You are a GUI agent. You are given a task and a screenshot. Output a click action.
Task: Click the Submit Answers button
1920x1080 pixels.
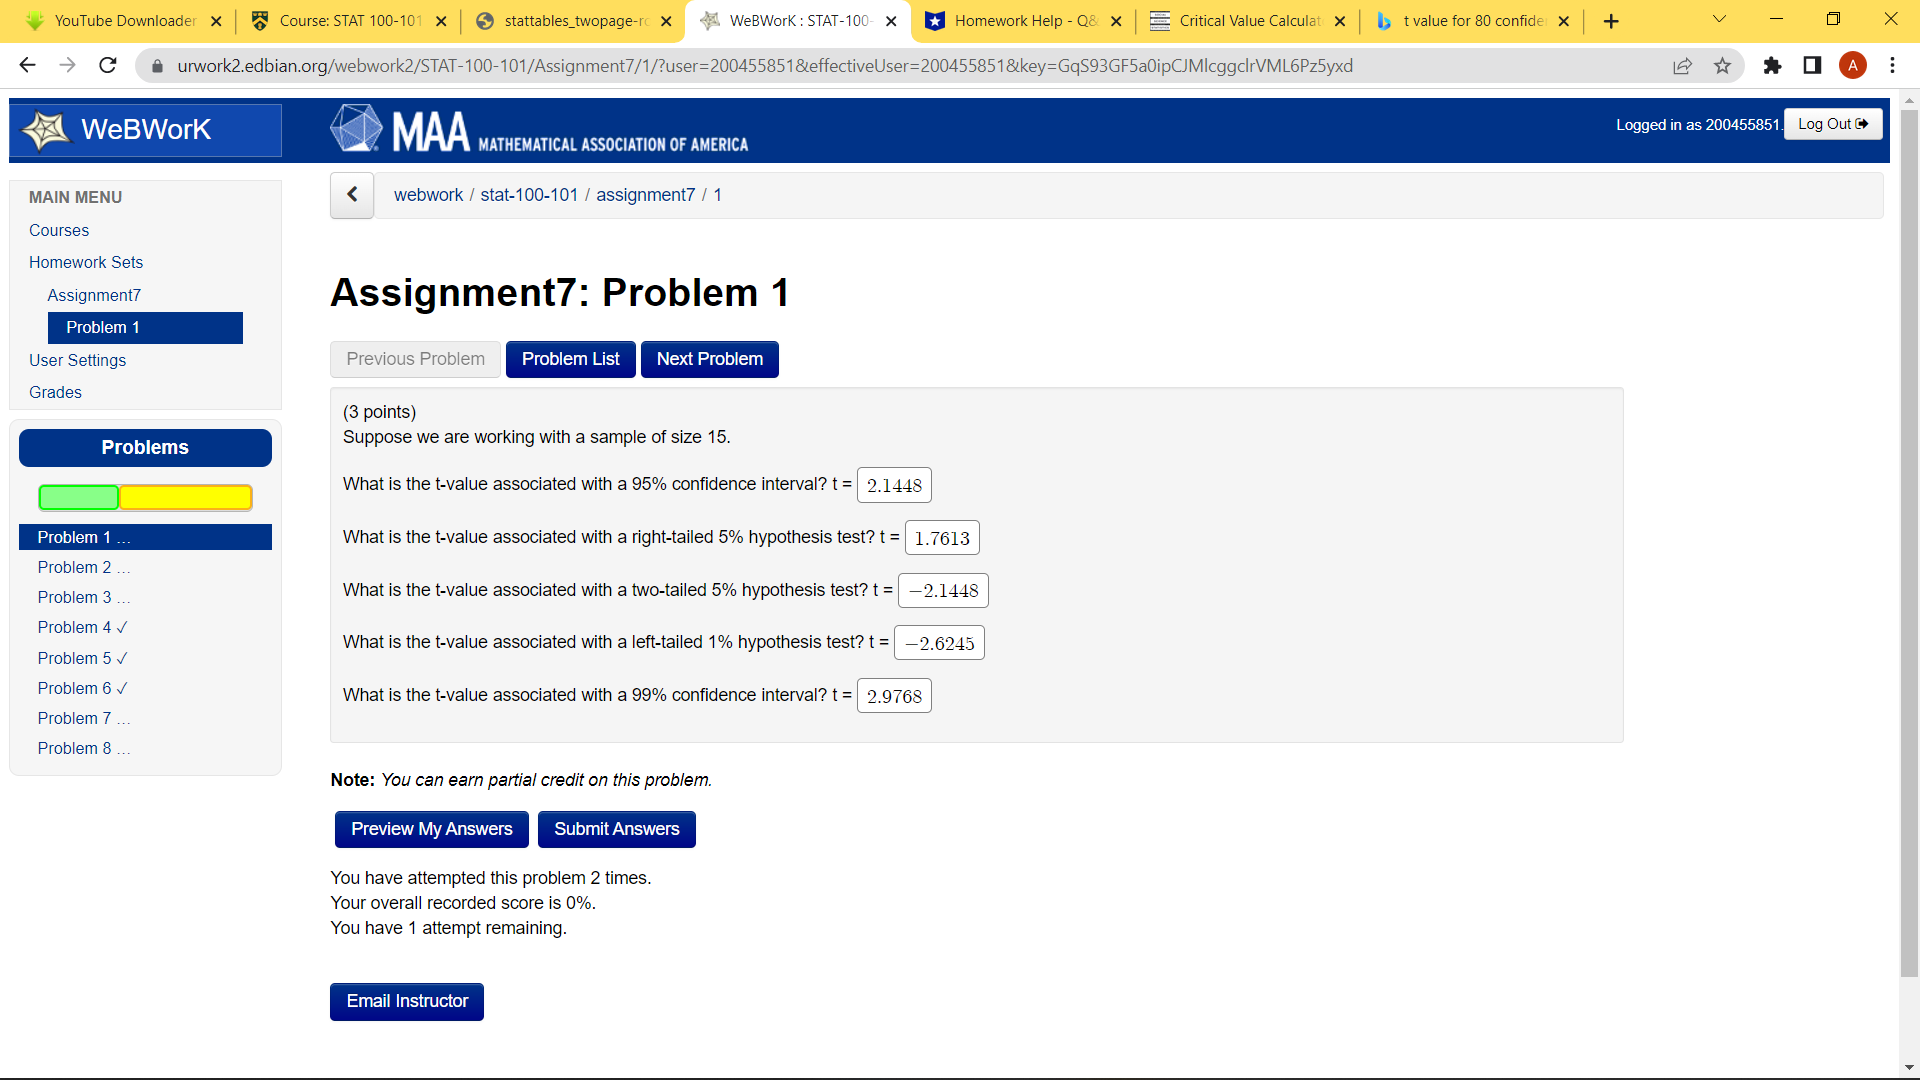[616, 829]
